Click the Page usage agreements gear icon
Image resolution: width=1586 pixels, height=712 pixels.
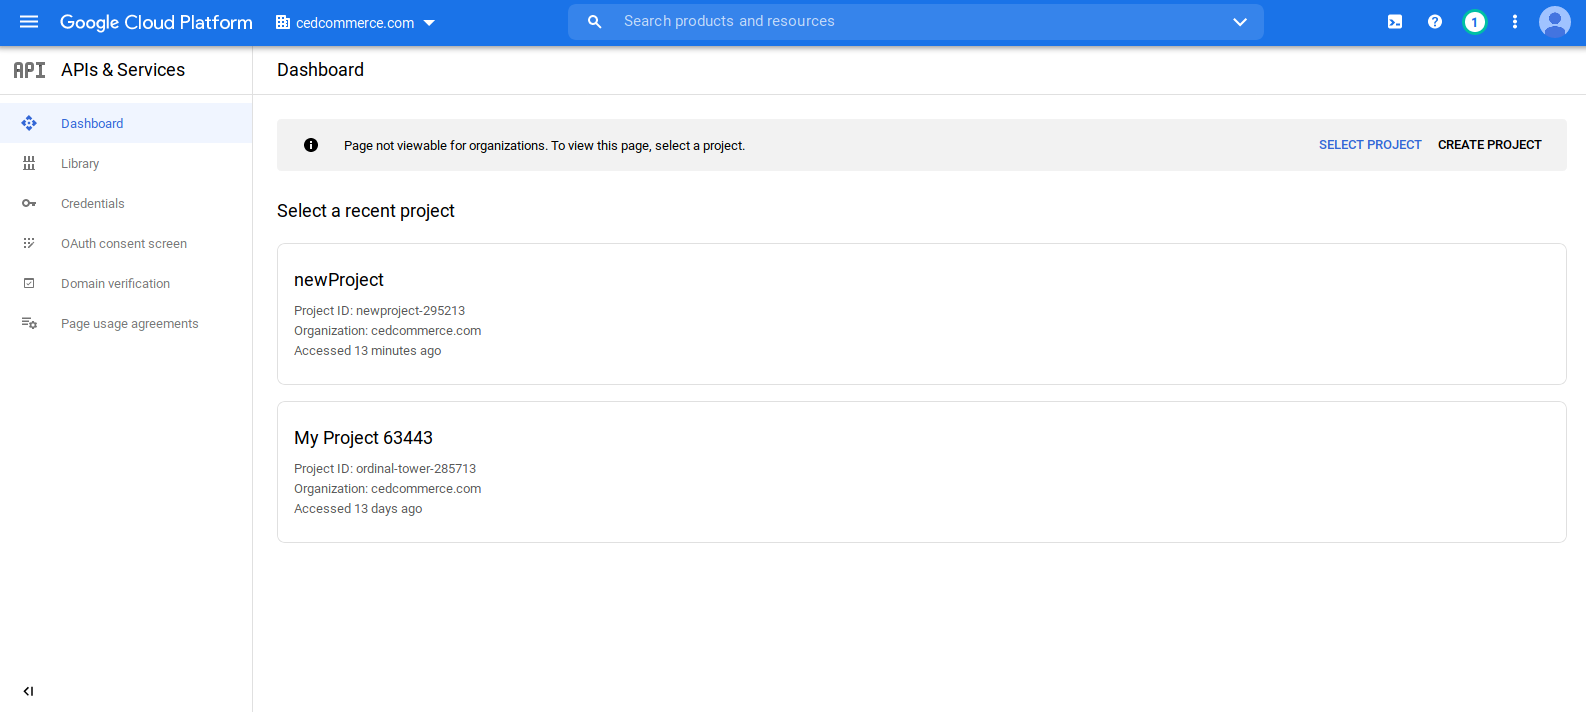coord(29,323)
